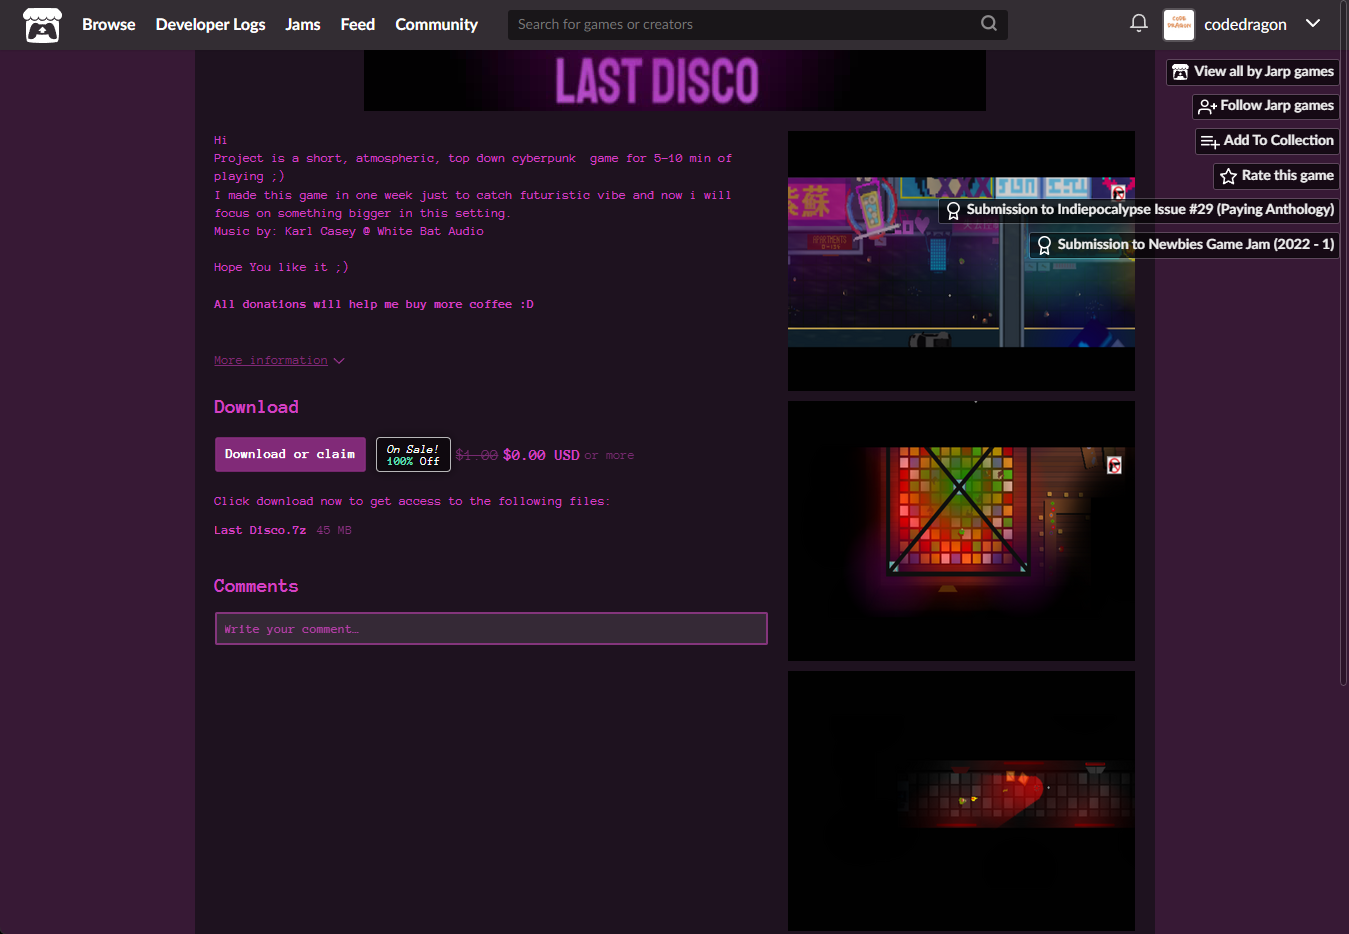
Task: Click the itch.io icon in View all button
Action: 1180,72
